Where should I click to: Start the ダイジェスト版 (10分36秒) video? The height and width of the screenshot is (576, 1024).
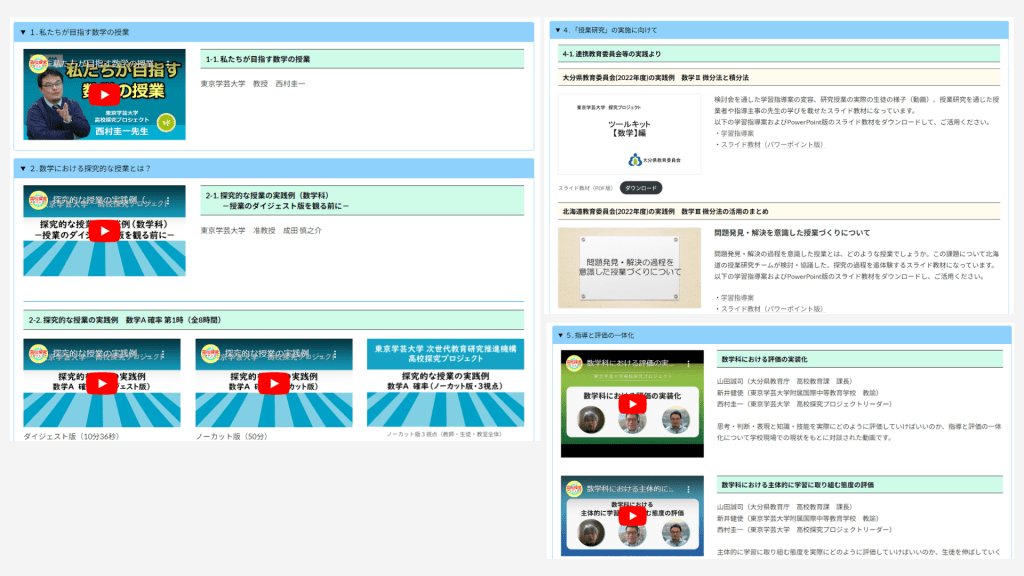pyautogui.click(x=102, y=383)
